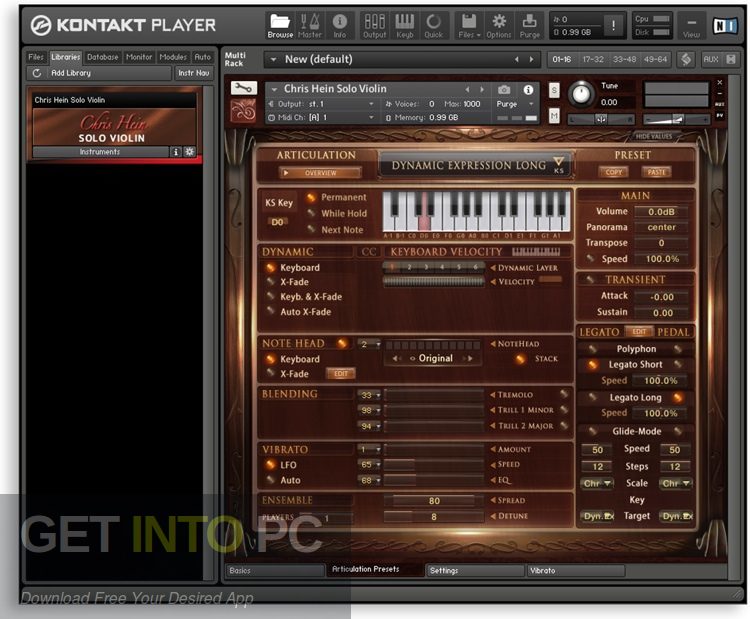The image size is (750, 619).
Task: Open library settings gear icon
Action: click(x=189, y=152)
